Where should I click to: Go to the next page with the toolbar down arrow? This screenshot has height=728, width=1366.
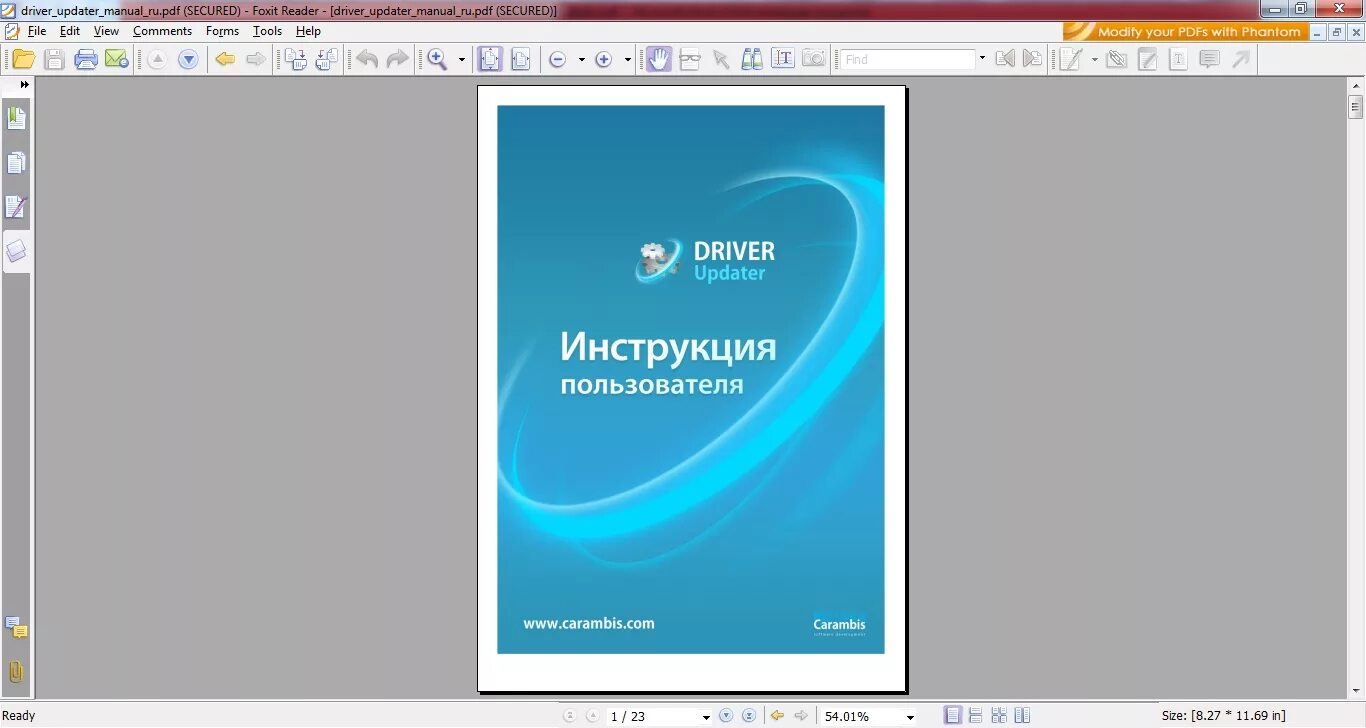(x=188, y=59)
